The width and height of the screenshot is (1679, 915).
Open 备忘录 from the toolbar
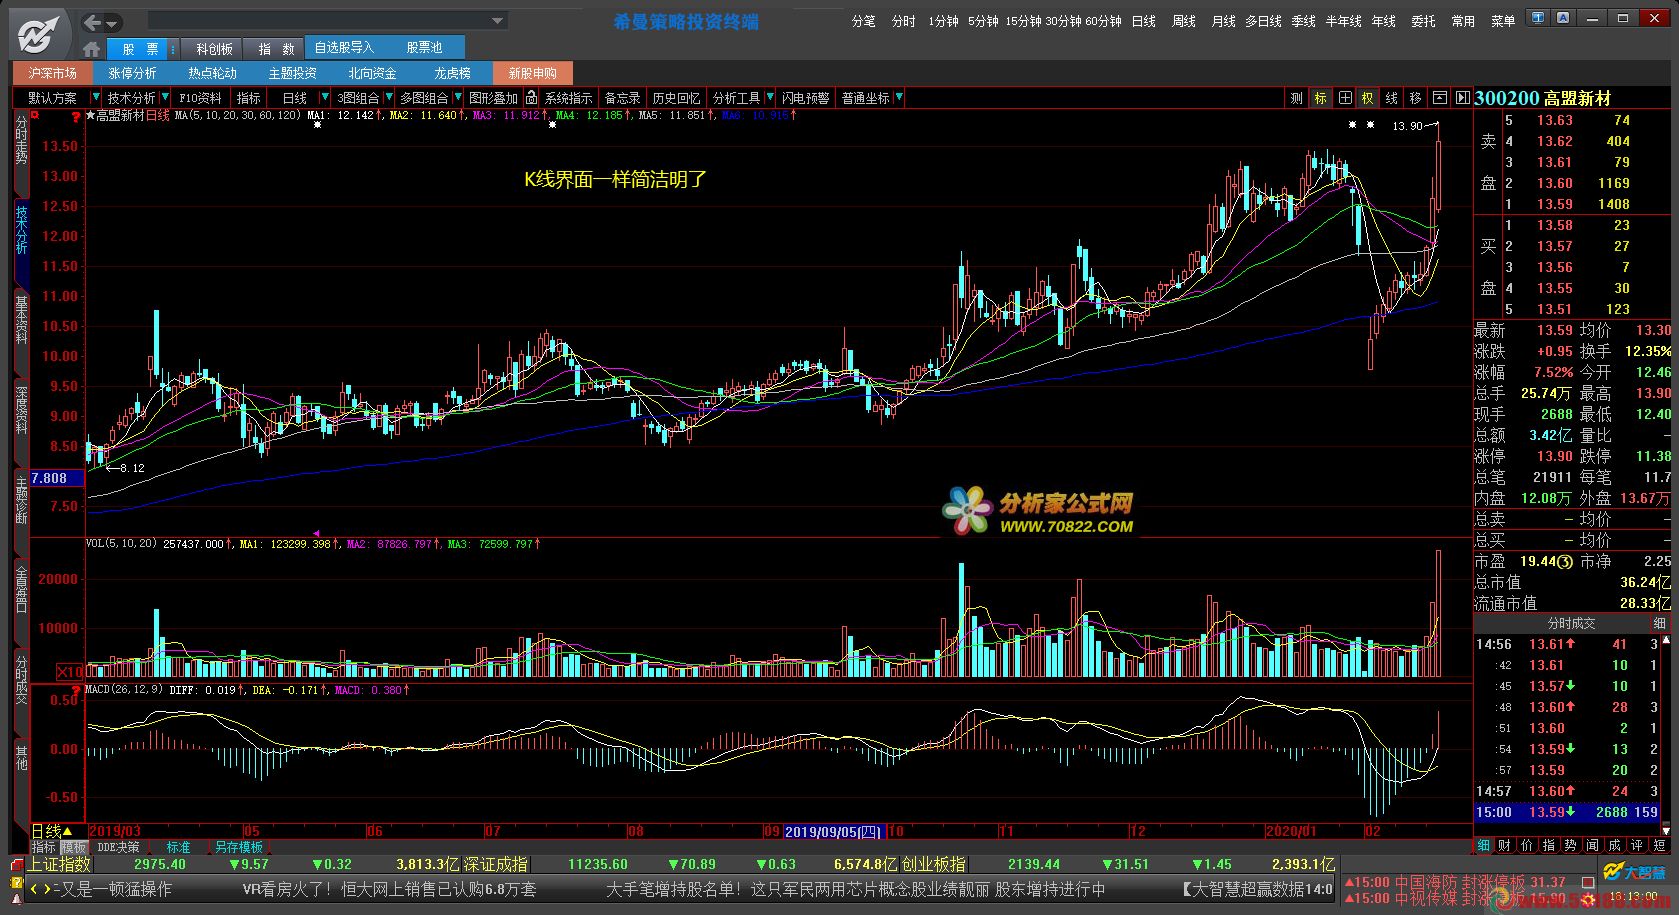point(621,97)
